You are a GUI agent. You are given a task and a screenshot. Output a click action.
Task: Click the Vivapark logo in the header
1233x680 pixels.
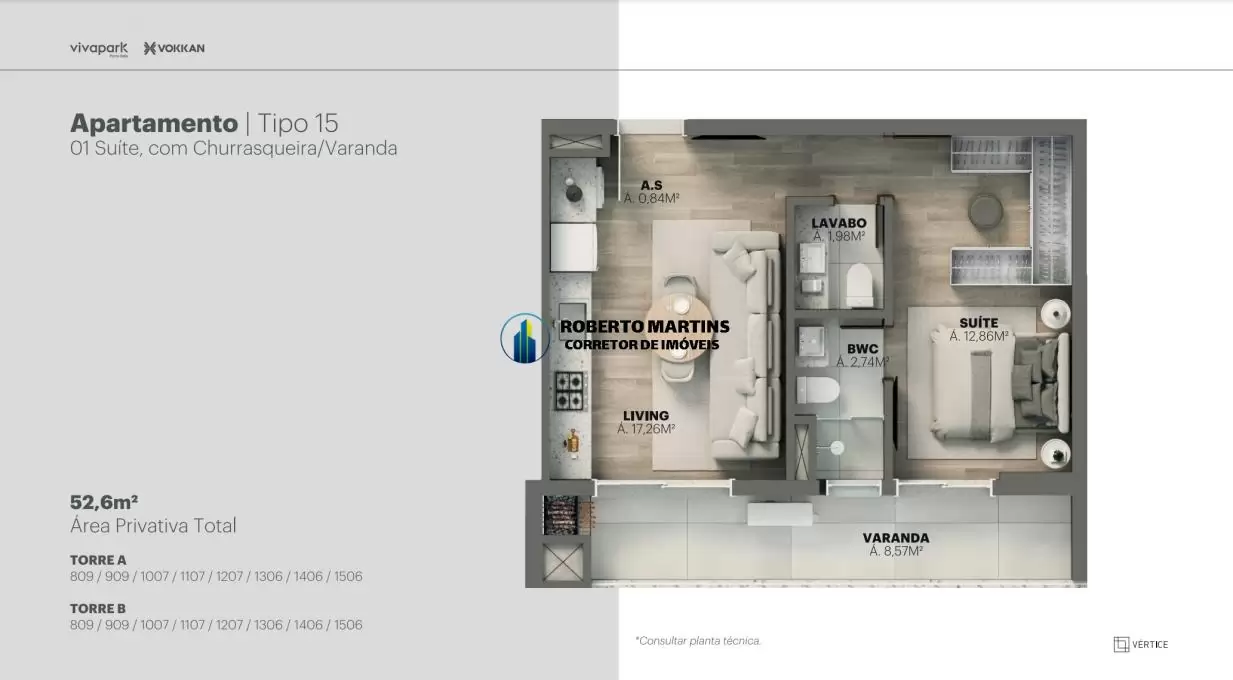coord(98,48)
